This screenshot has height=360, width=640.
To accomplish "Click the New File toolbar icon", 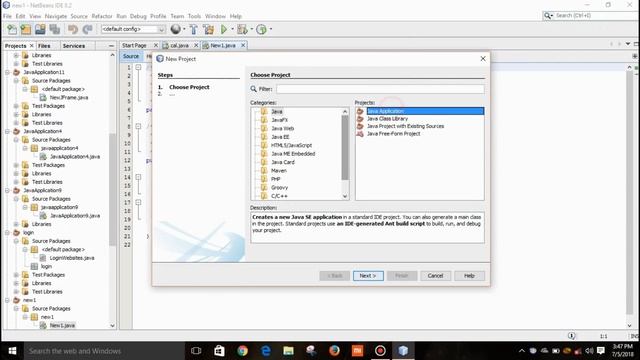I will tap(12, 29).
